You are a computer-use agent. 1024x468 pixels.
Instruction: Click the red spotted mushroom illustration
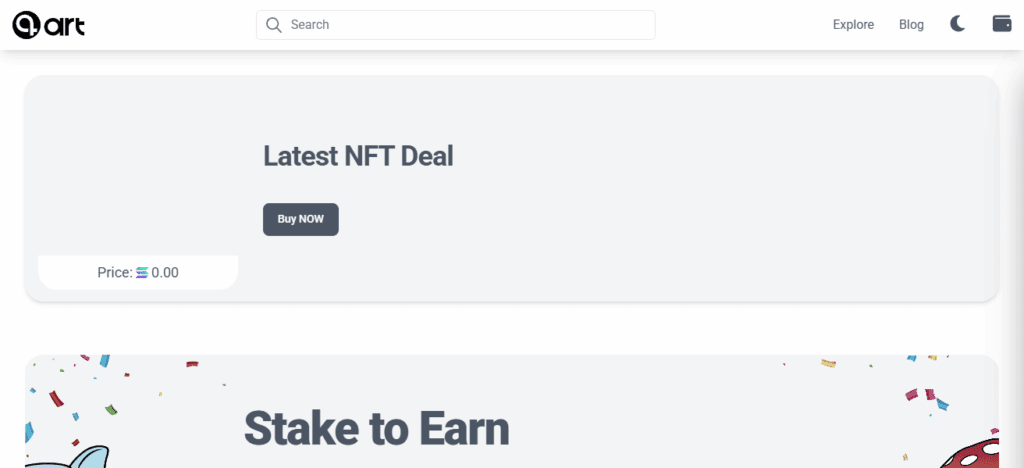click(973, 452)
